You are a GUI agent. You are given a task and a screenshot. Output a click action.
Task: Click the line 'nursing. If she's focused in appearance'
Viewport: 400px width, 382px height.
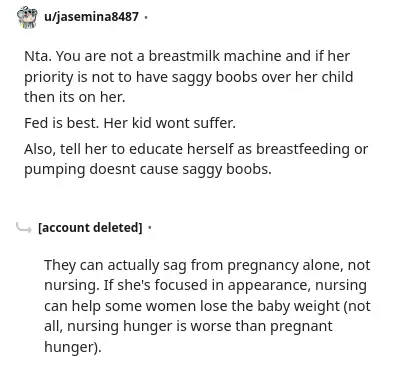pyautogui.click(x=205, y=286)
